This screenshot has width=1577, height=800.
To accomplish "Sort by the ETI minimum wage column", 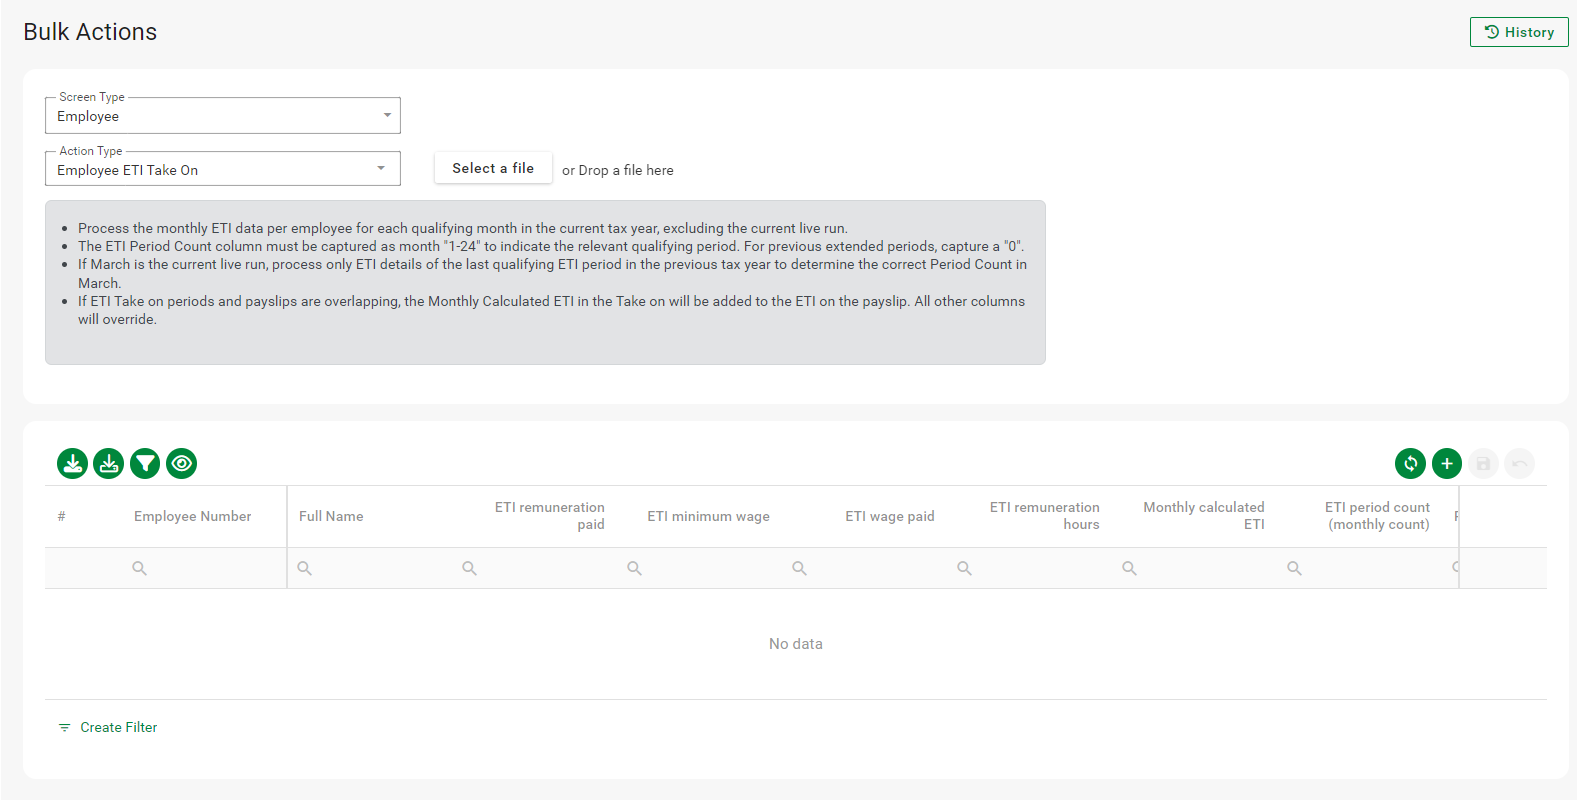I will 708,516.
